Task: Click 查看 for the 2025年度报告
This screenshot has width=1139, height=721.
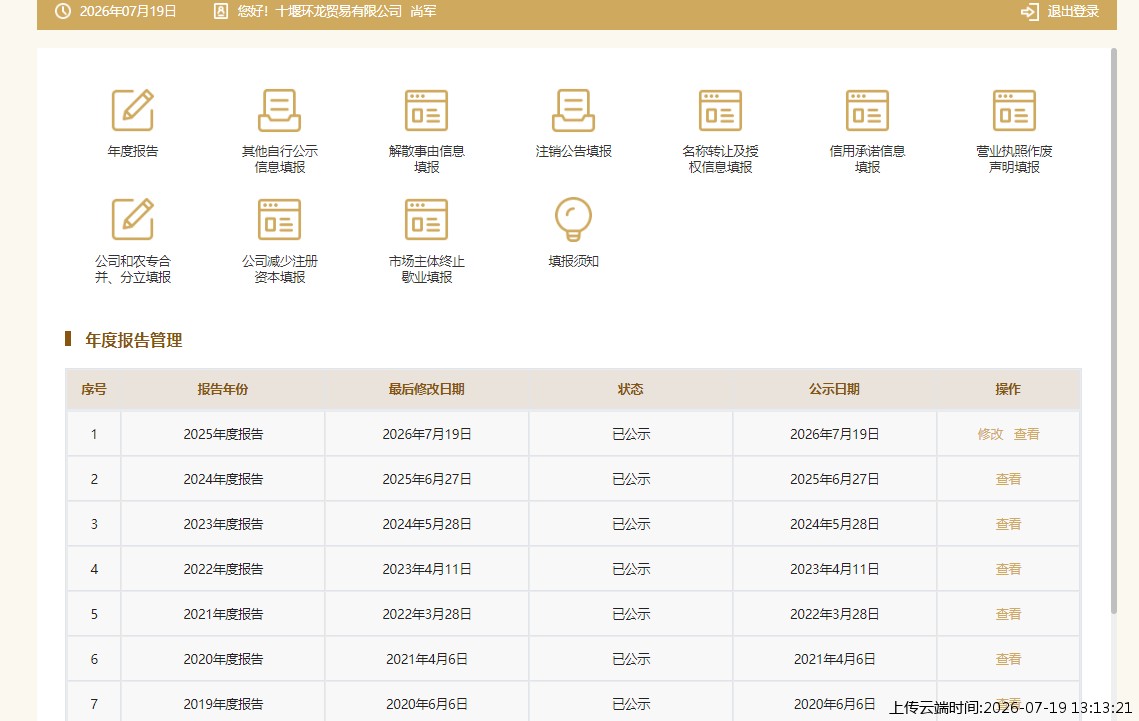Action: [x=1026, y=434]
